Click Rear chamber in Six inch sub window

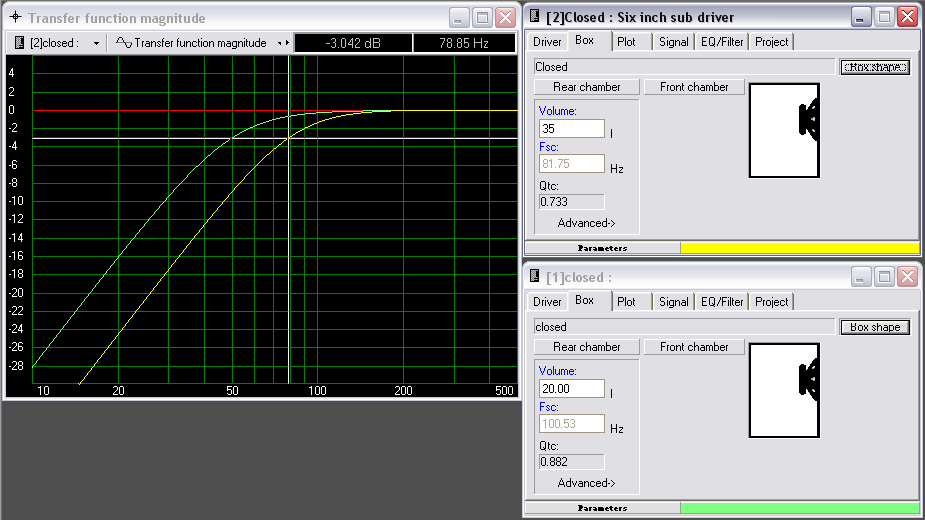click(x=586, y=87)
